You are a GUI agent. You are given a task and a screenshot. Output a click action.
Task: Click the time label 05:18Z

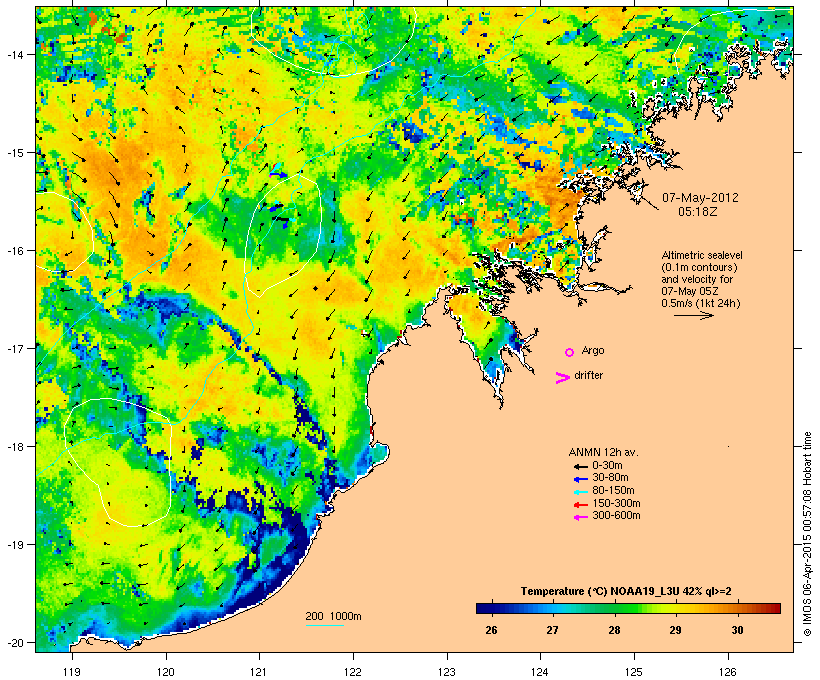(698, 212)
